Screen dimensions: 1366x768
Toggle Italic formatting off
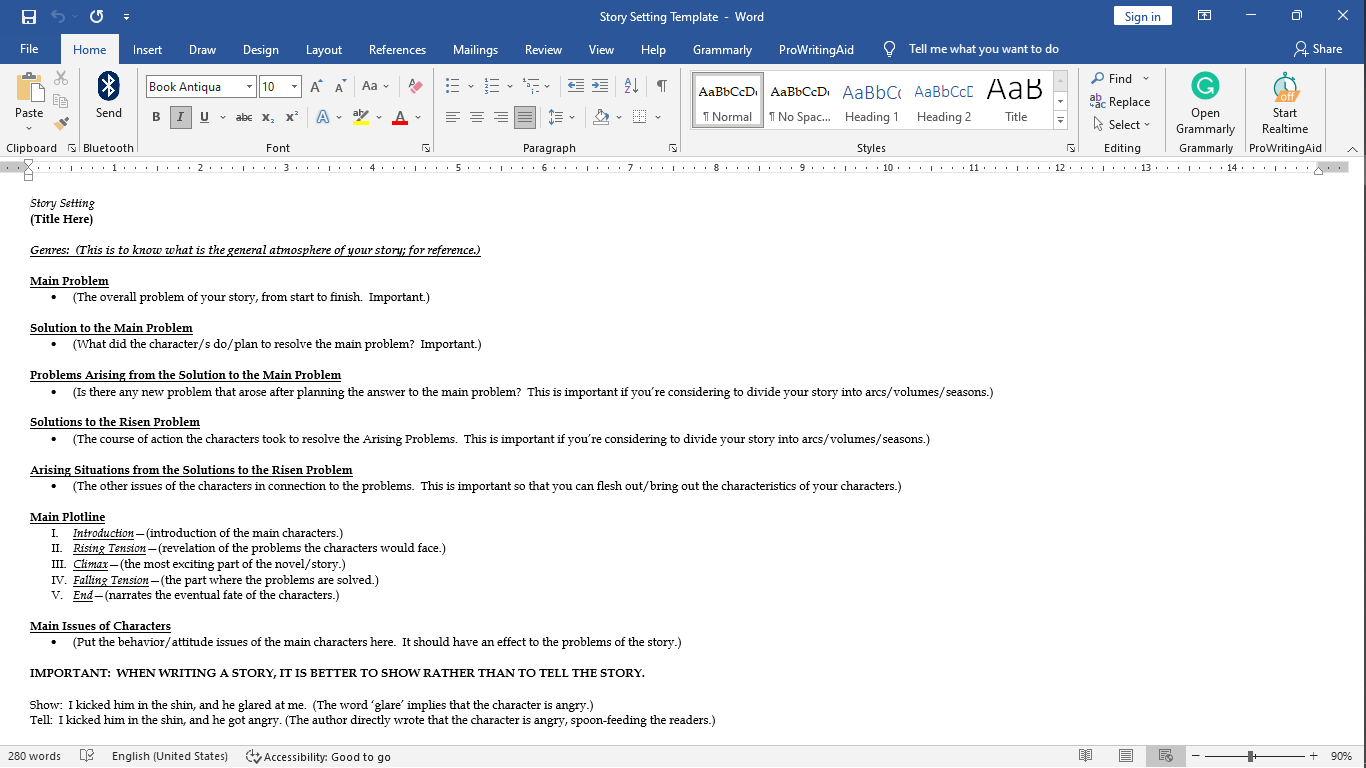click(x=180, y=117)
